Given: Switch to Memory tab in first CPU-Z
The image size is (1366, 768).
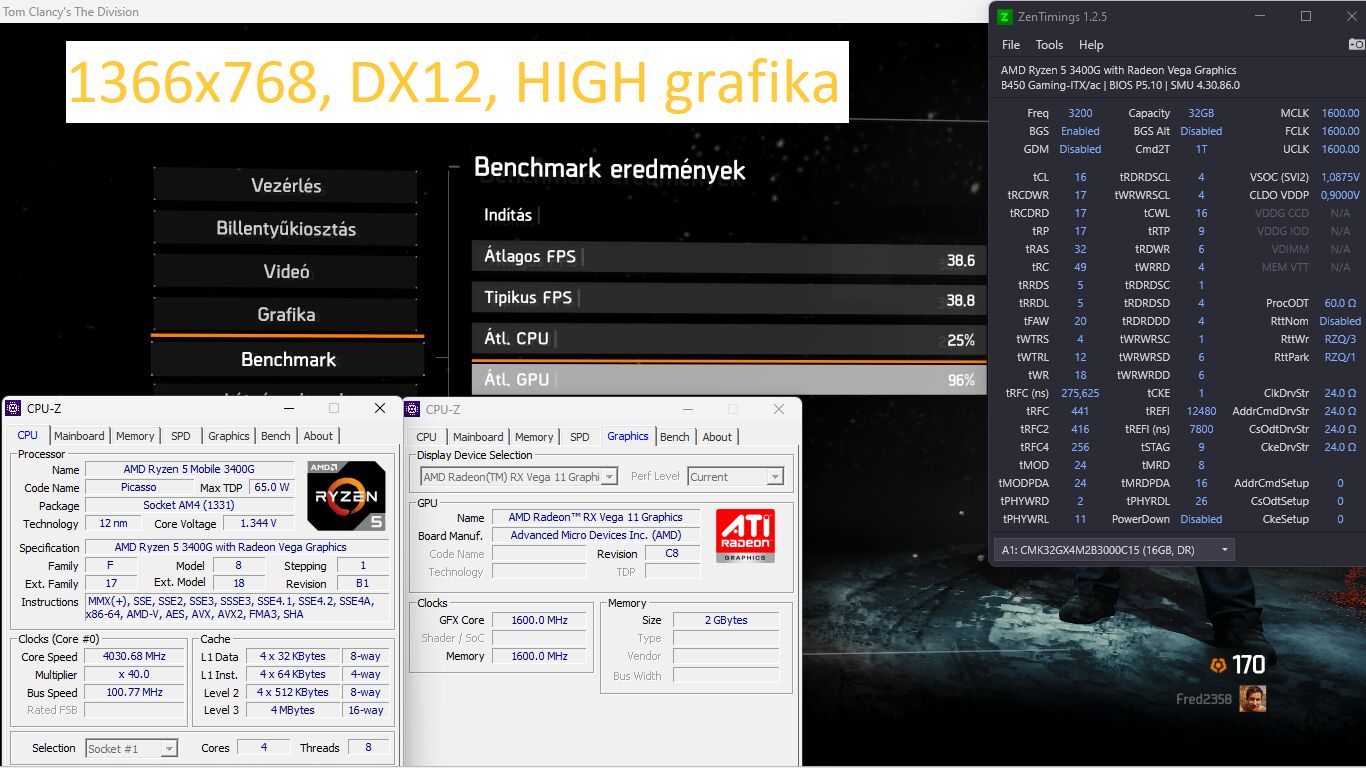Looking at the screenshot, I should click(x=135, y=436).
